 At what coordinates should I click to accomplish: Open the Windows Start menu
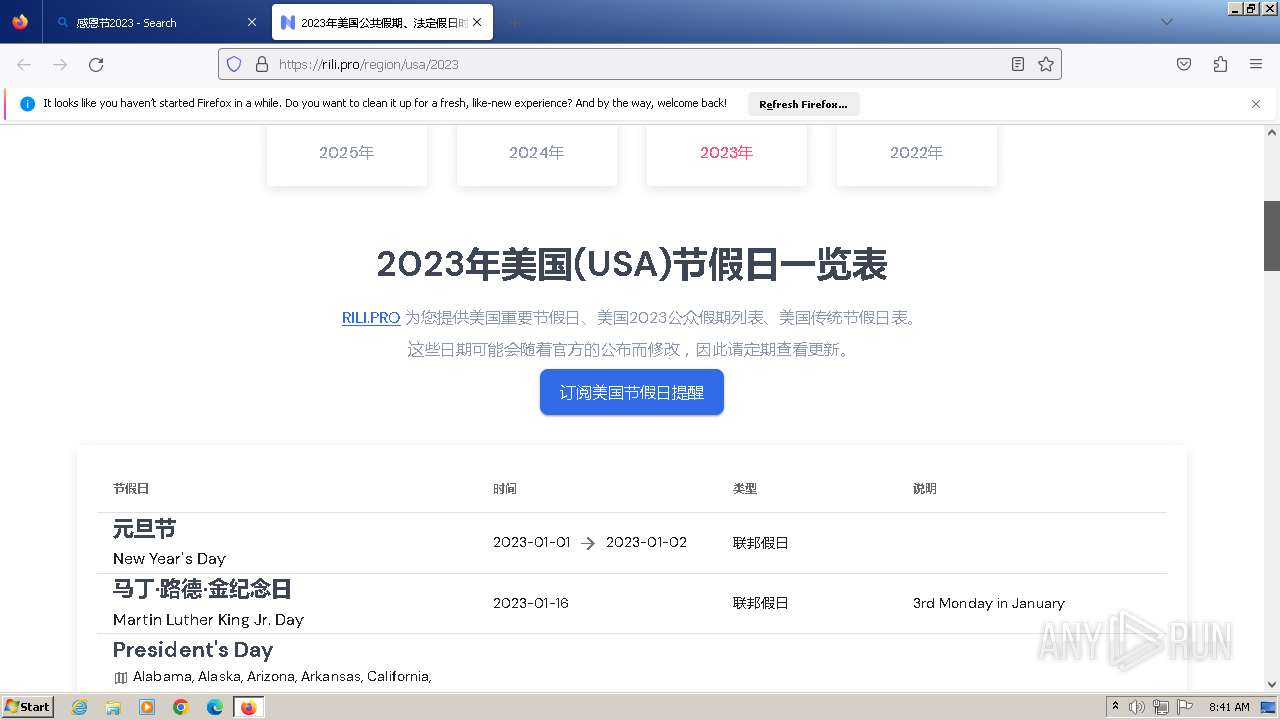pos(28,706)
